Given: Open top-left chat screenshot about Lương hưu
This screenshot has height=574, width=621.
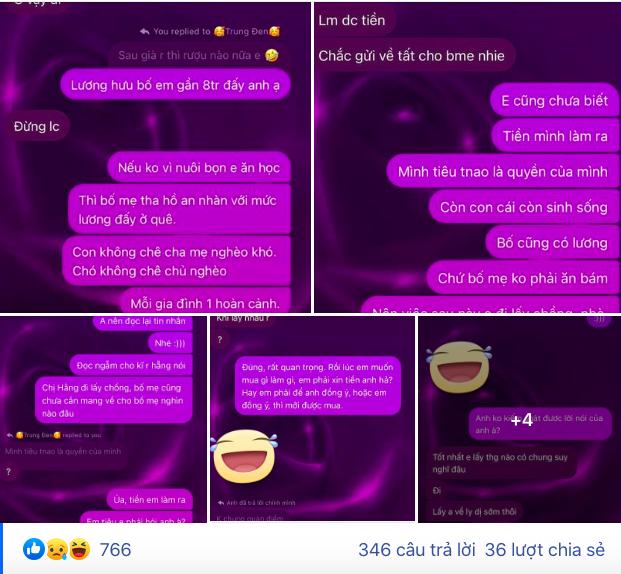Looking at the screenshot, I should (155, 157).
